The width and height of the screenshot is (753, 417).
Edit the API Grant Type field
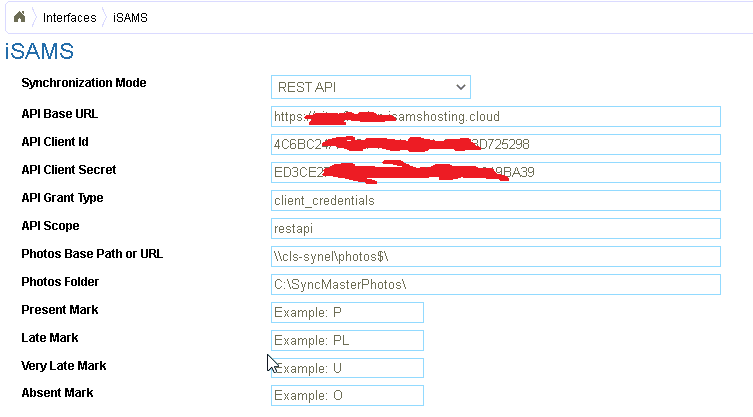tap(496, 200)
